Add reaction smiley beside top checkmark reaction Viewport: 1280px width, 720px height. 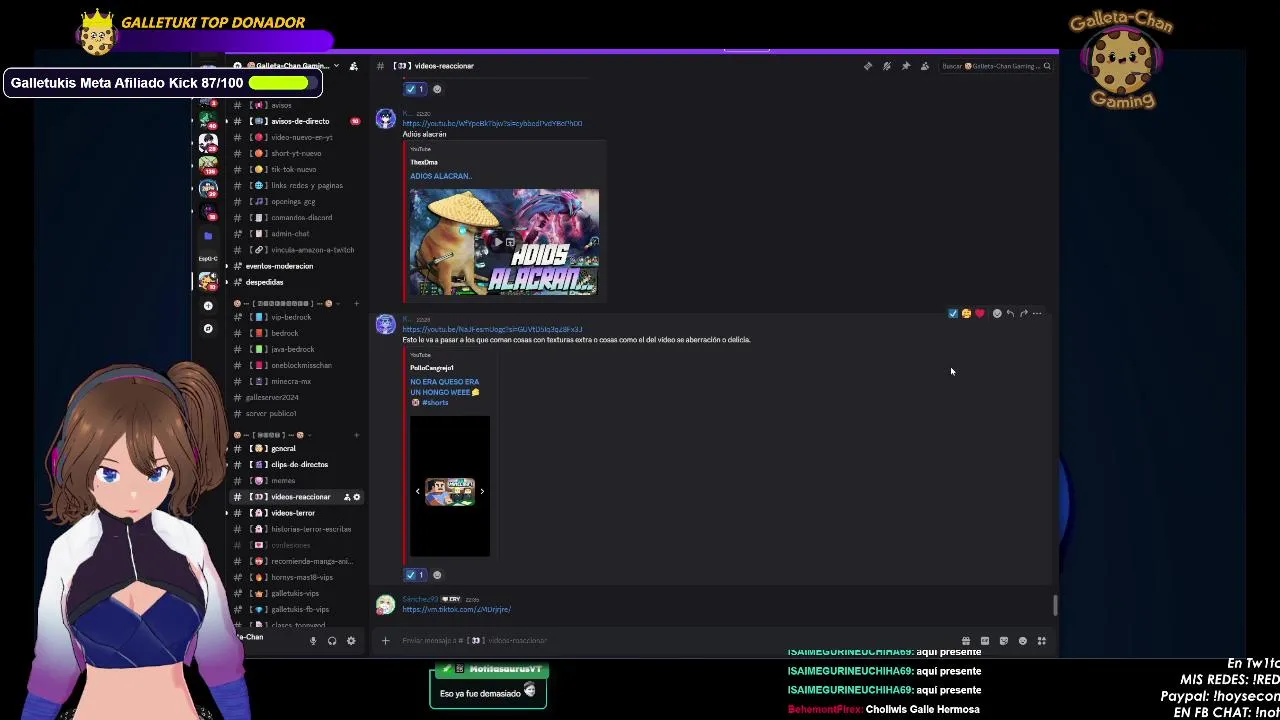(437, 89)
